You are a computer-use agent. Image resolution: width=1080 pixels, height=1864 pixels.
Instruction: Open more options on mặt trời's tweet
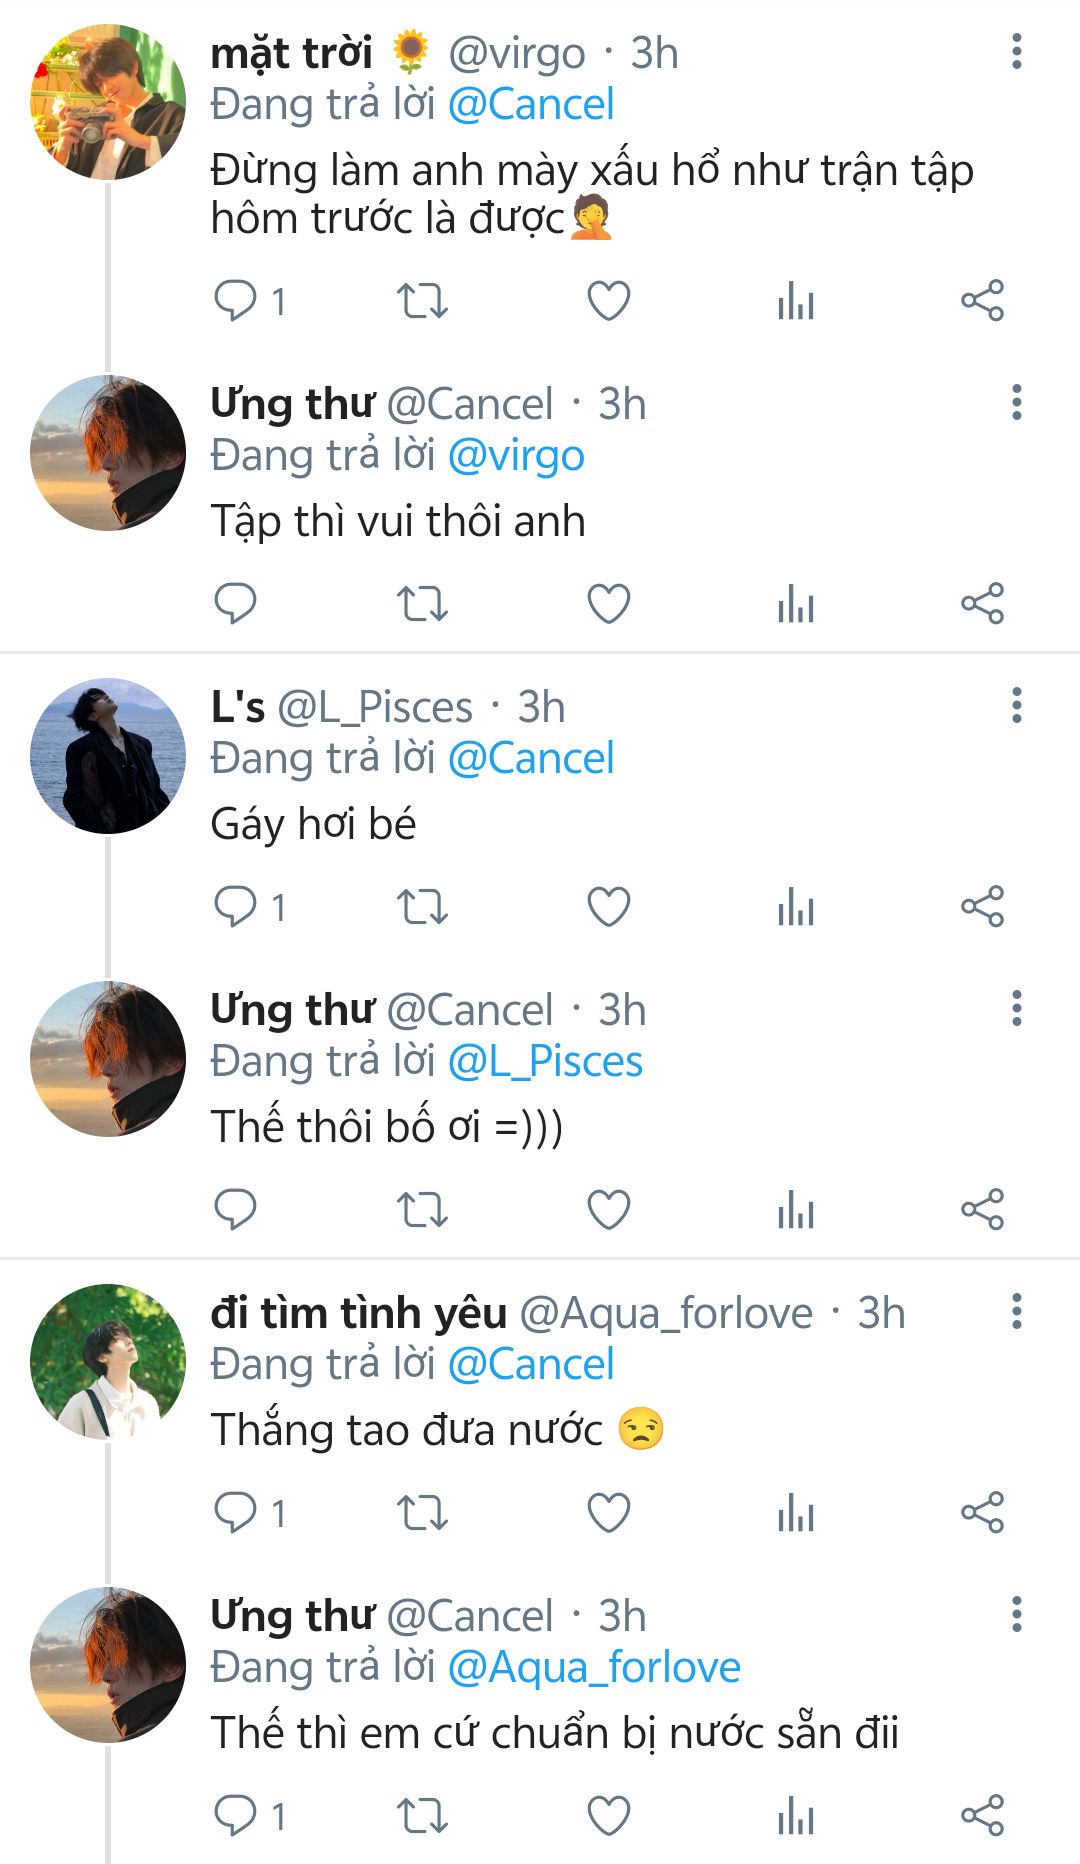[1016, 52]
